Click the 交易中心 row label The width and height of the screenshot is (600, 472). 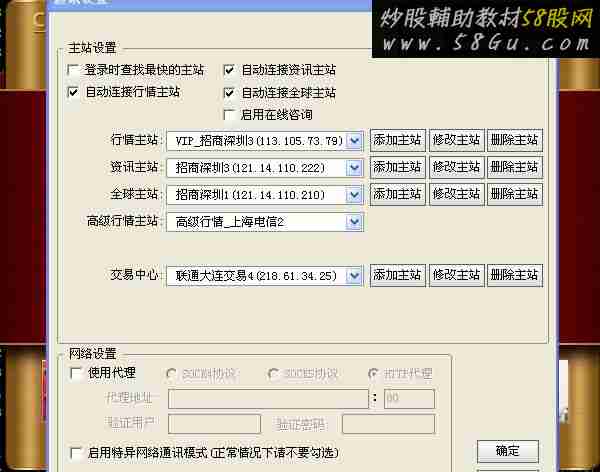point(134,274)
